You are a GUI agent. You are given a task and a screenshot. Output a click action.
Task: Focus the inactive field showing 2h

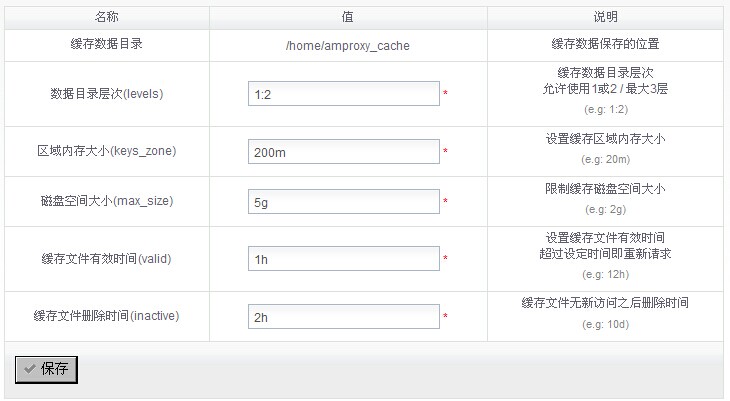pos(343,317)
